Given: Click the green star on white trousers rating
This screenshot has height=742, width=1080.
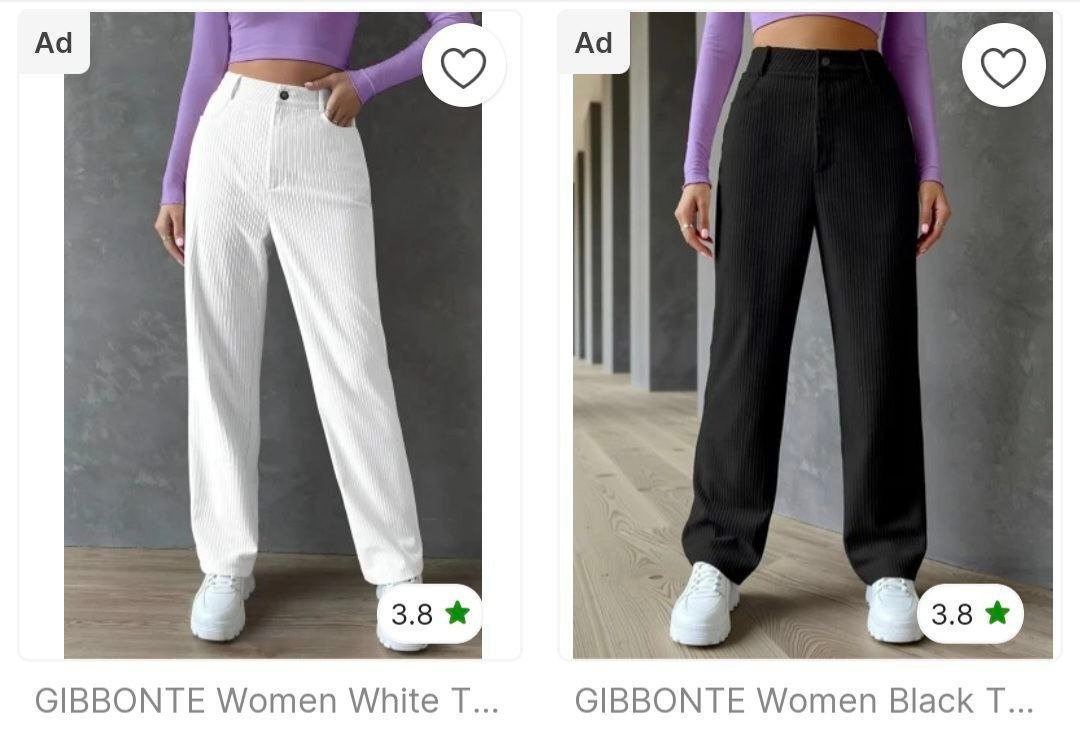Looking at the screenshot, I should pyautogui.click(x=457, y=612).
